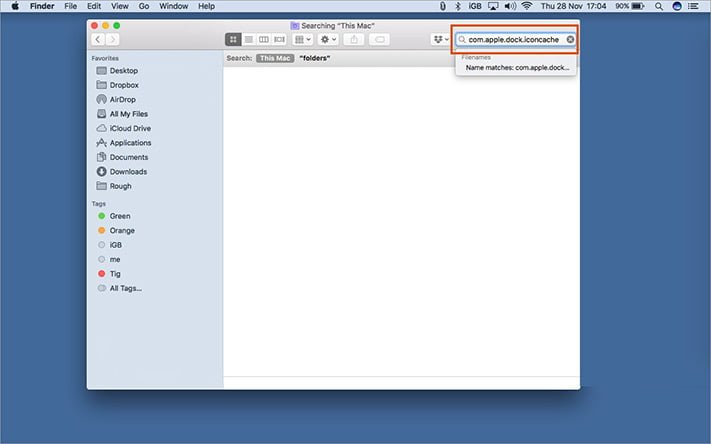Open Desktop in the sidebar
The image size is (711, 444).
[x=117, y=71]
